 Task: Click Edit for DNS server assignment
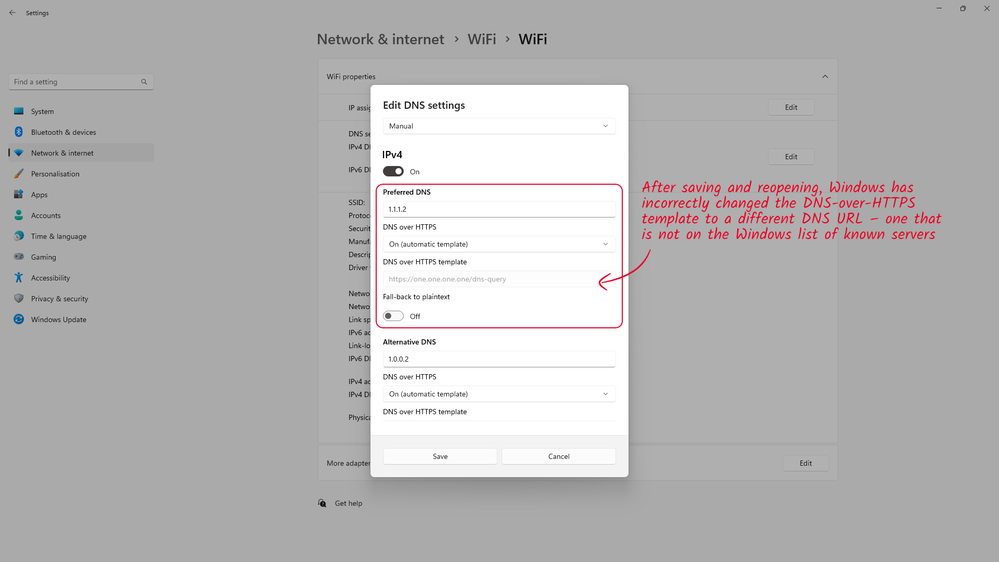click(x=791, y=157)
